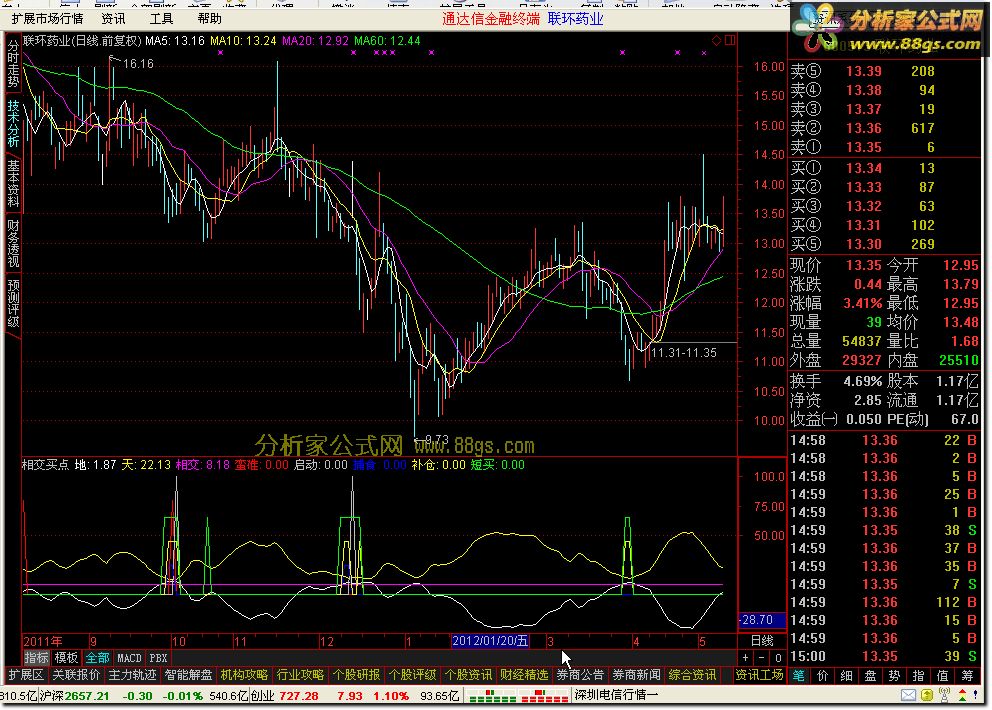Viewport: 992px width, 710px height.
Task: Click the antenna signal status icon
Action: 945,695
